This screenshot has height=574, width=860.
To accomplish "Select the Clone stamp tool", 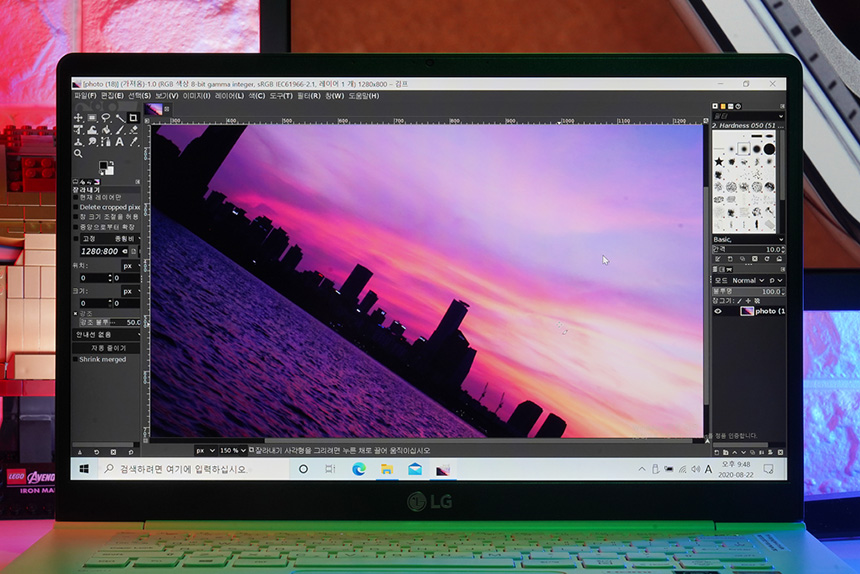I will 78,142.
